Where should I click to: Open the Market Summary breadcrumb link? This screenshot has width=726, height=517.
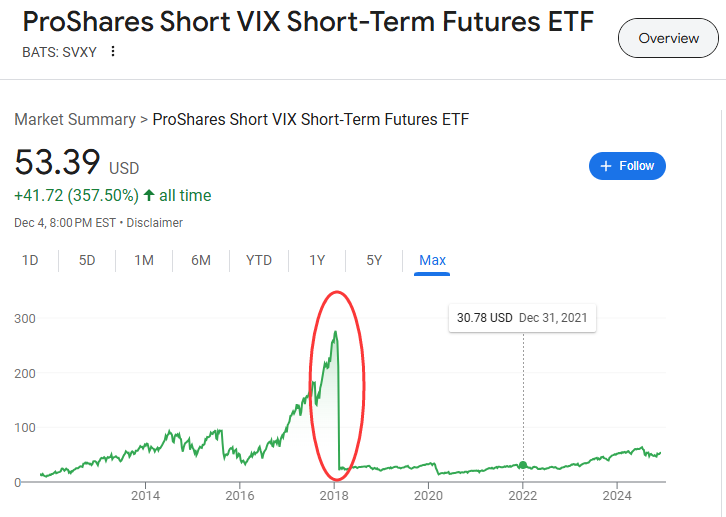pyautogui.click(x=75, y=119)
